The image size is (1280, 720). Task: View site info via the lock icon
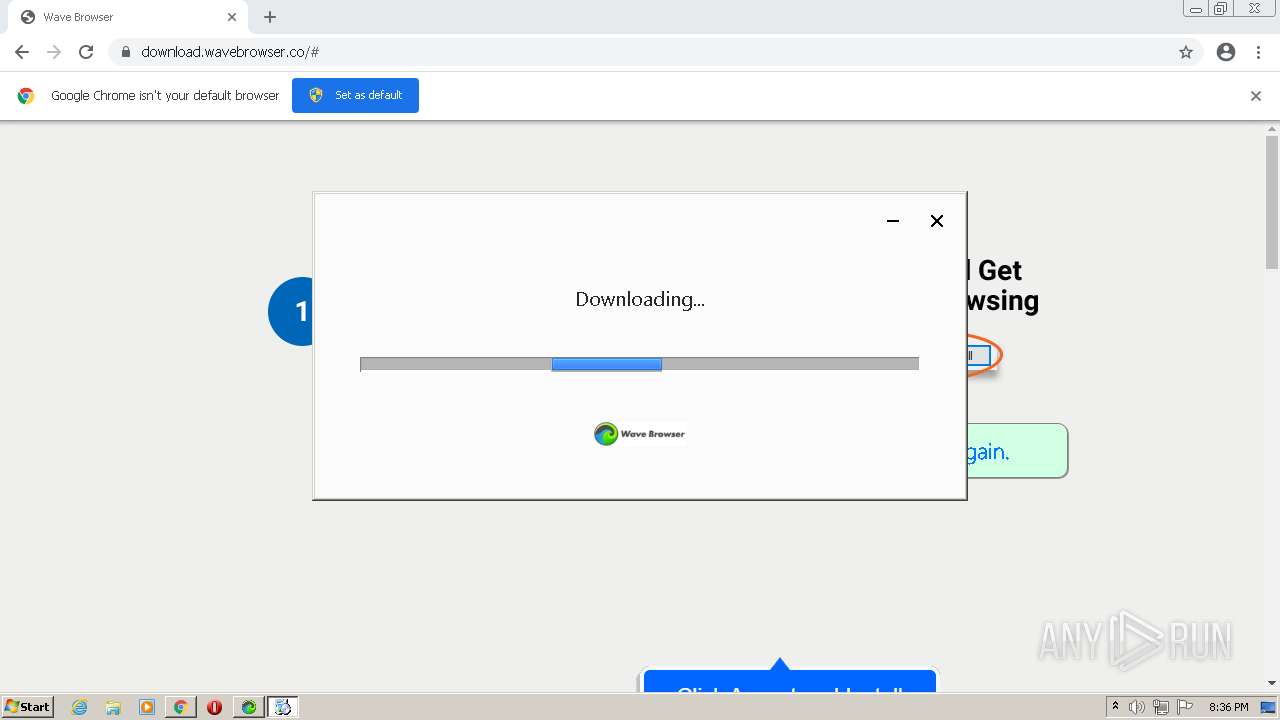coord(125,52)
